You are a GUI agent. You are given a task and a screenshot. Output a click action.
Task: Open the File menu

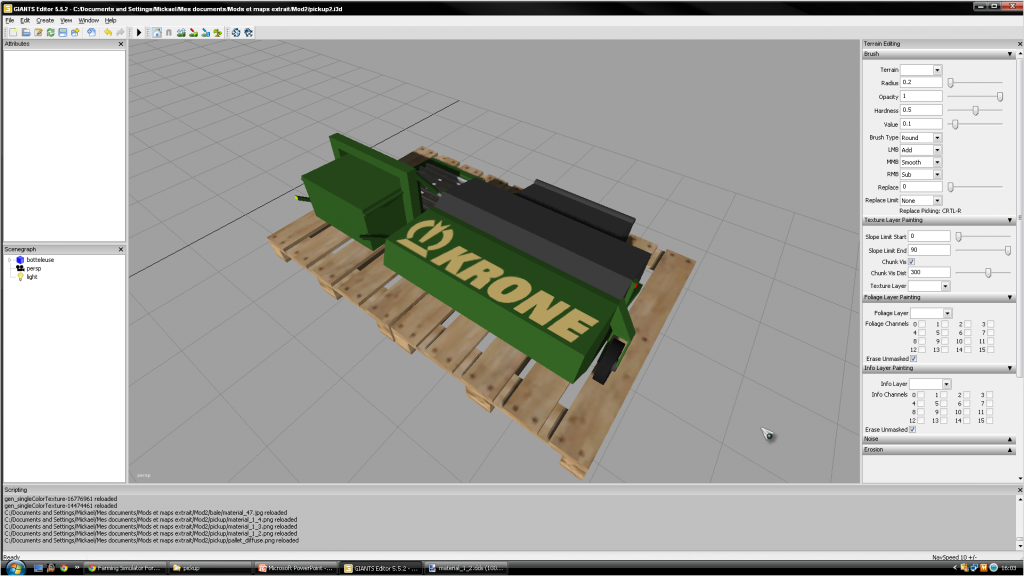coord(10,21)
